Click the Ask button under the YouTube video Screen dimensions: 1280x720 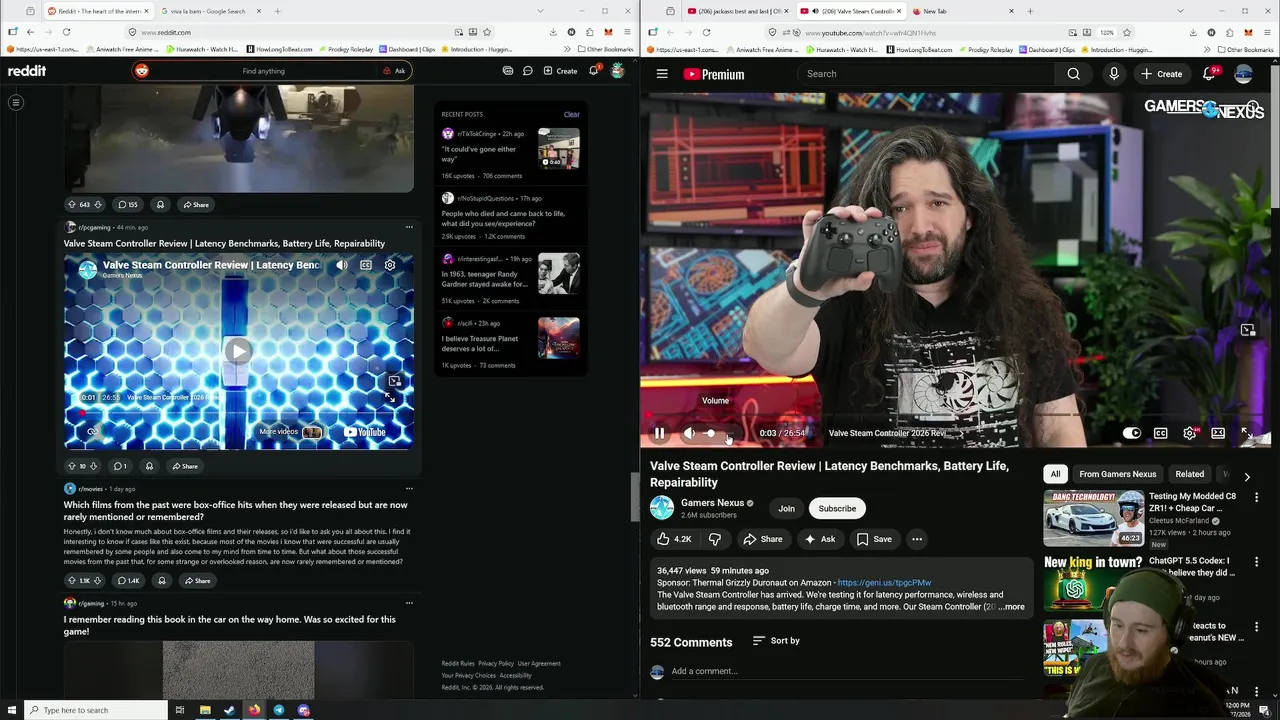point(820,539)
